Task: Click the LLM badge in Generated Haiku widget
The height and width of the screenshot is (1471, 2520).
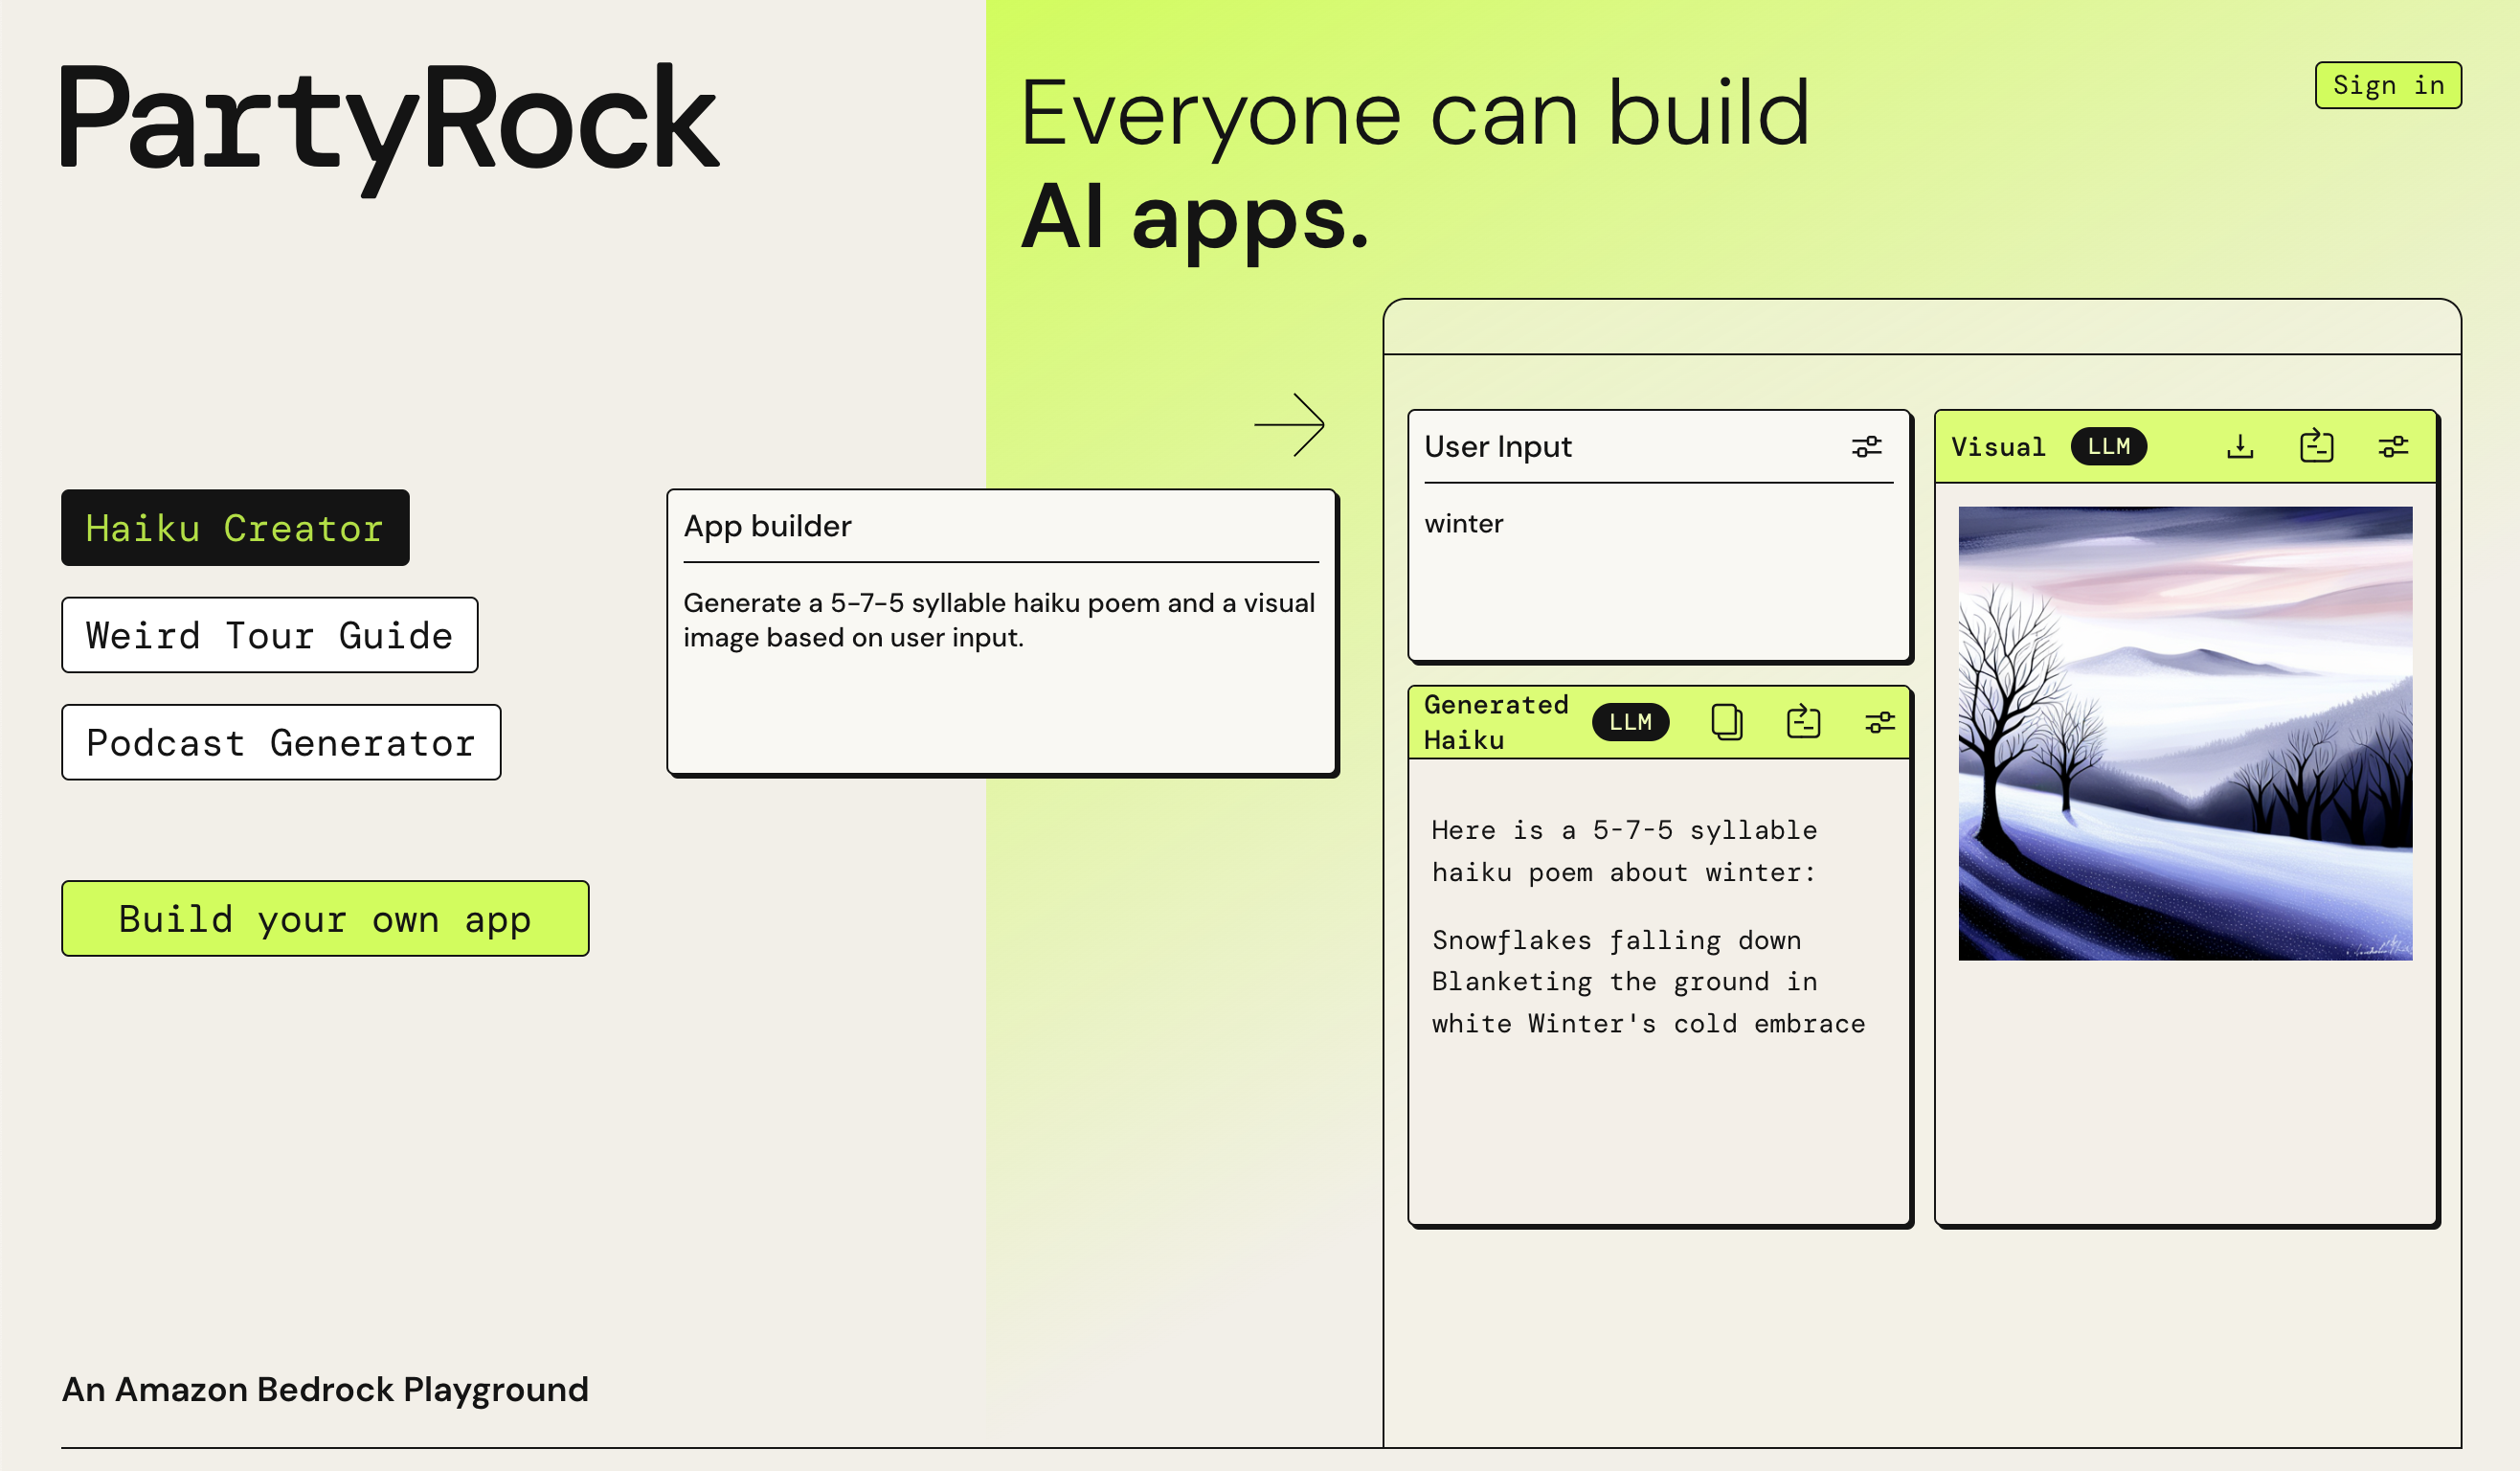Action: coord(1630,722)
